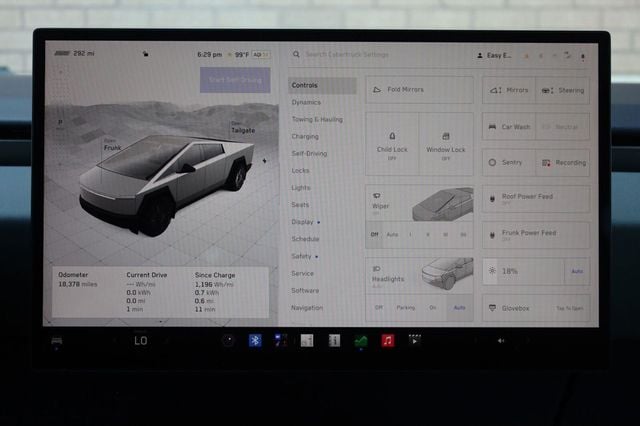Open Mirrors adjustment
The width and height of the screenshot is (640, 426).
[x=509, y=90]
